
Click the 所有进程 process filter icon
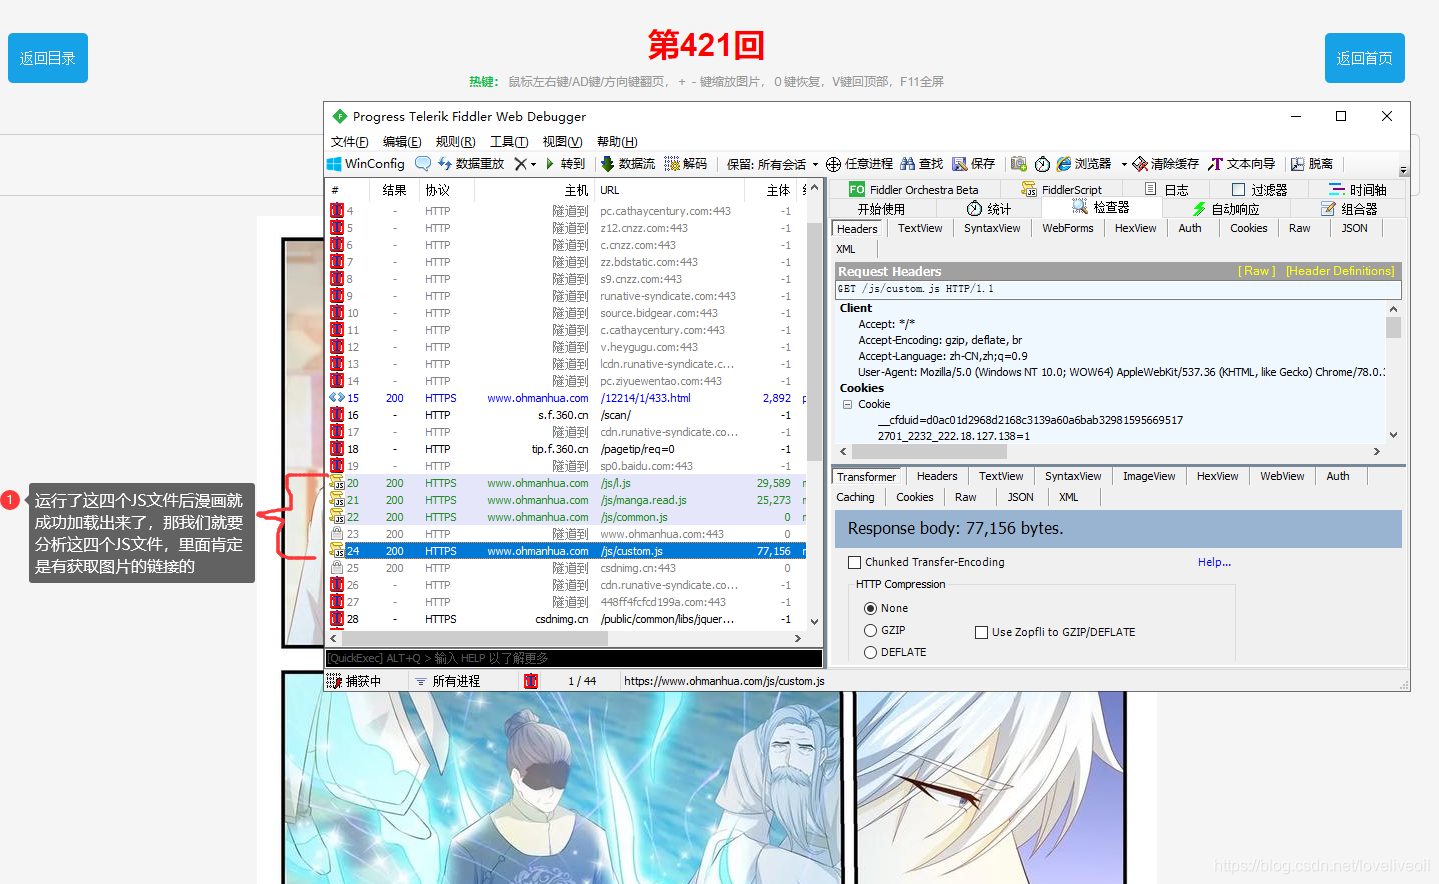(x=421, y=681)
